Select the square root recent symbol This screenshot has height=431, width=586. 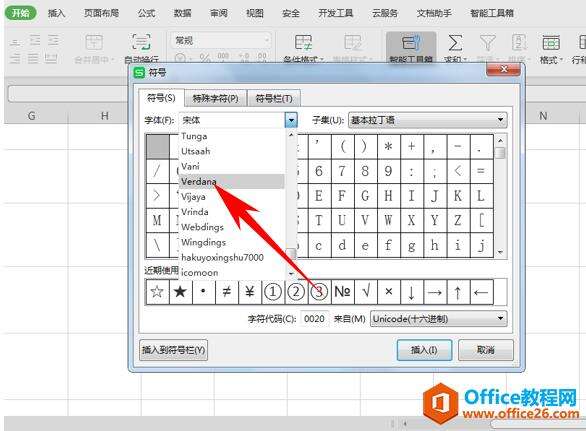point(366,291)
